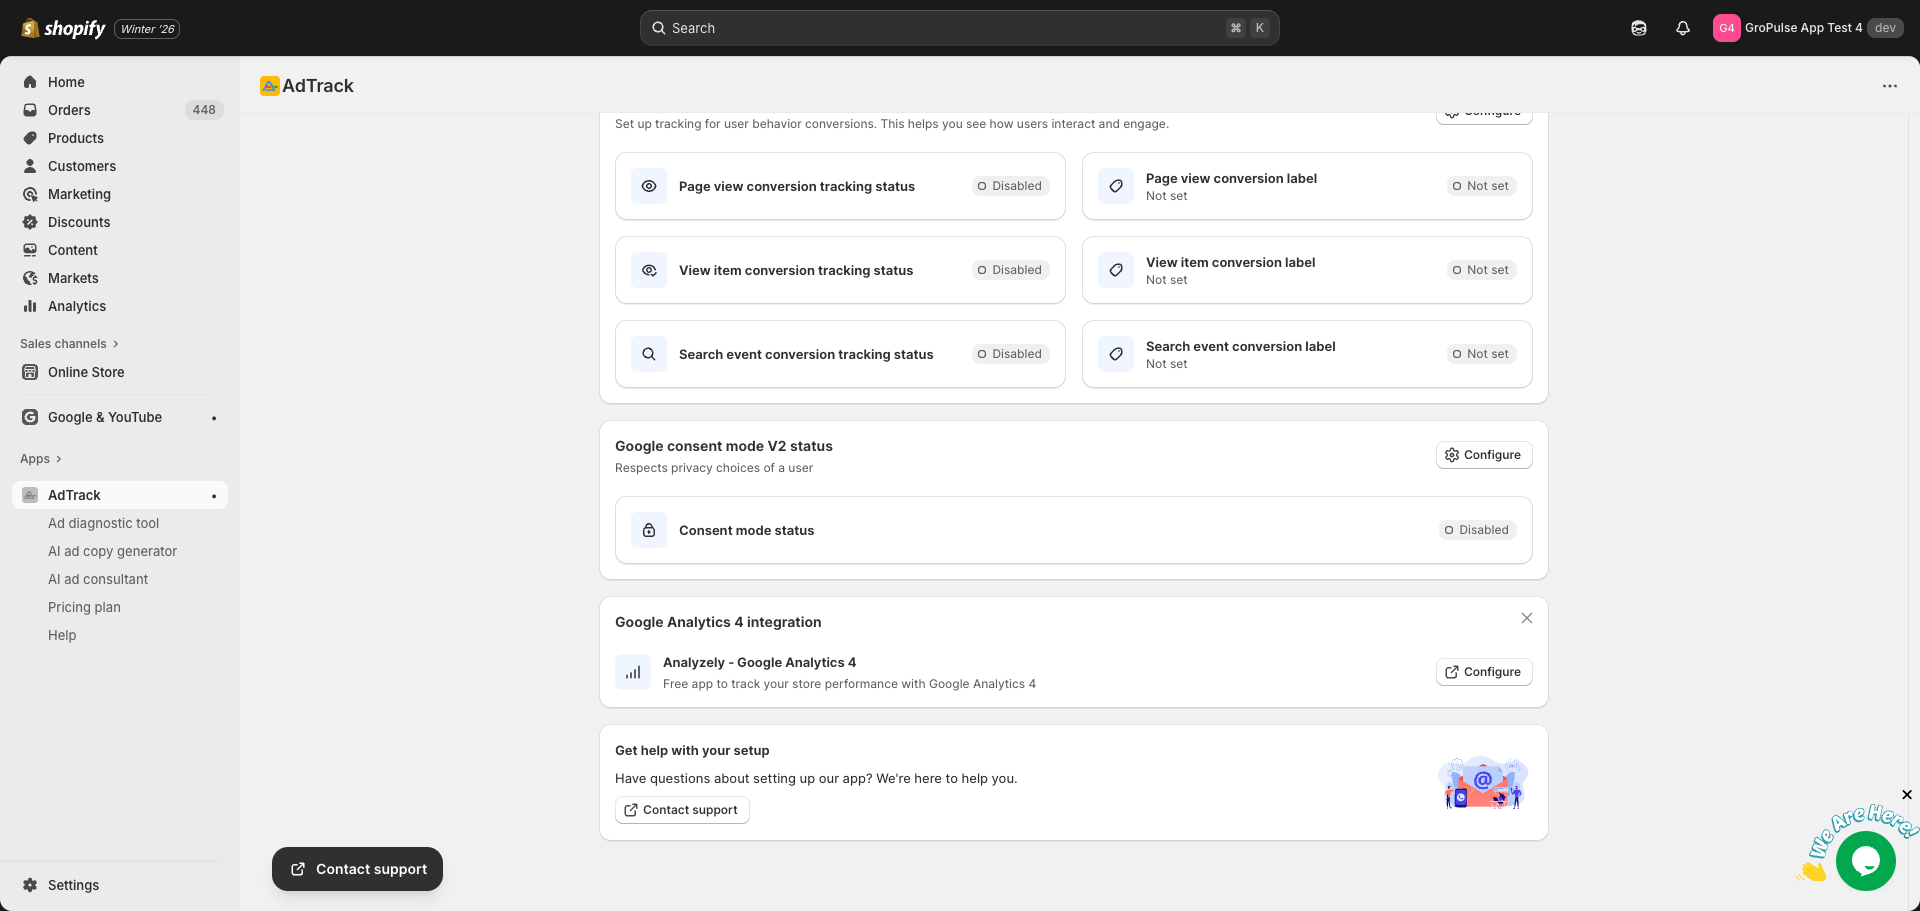Click the magnifier icon on Search event conversion card

[648, 354]
